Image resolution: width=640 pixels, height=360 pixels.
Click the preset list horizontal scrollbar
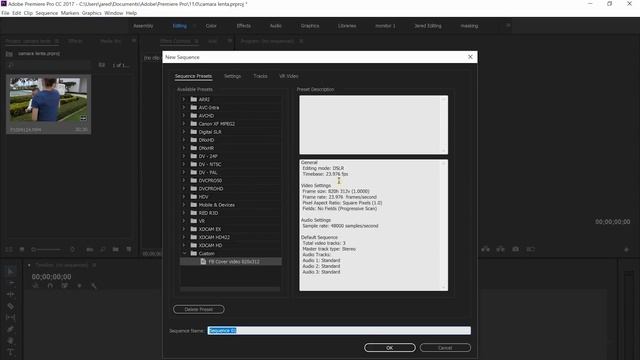click(230, 289)
